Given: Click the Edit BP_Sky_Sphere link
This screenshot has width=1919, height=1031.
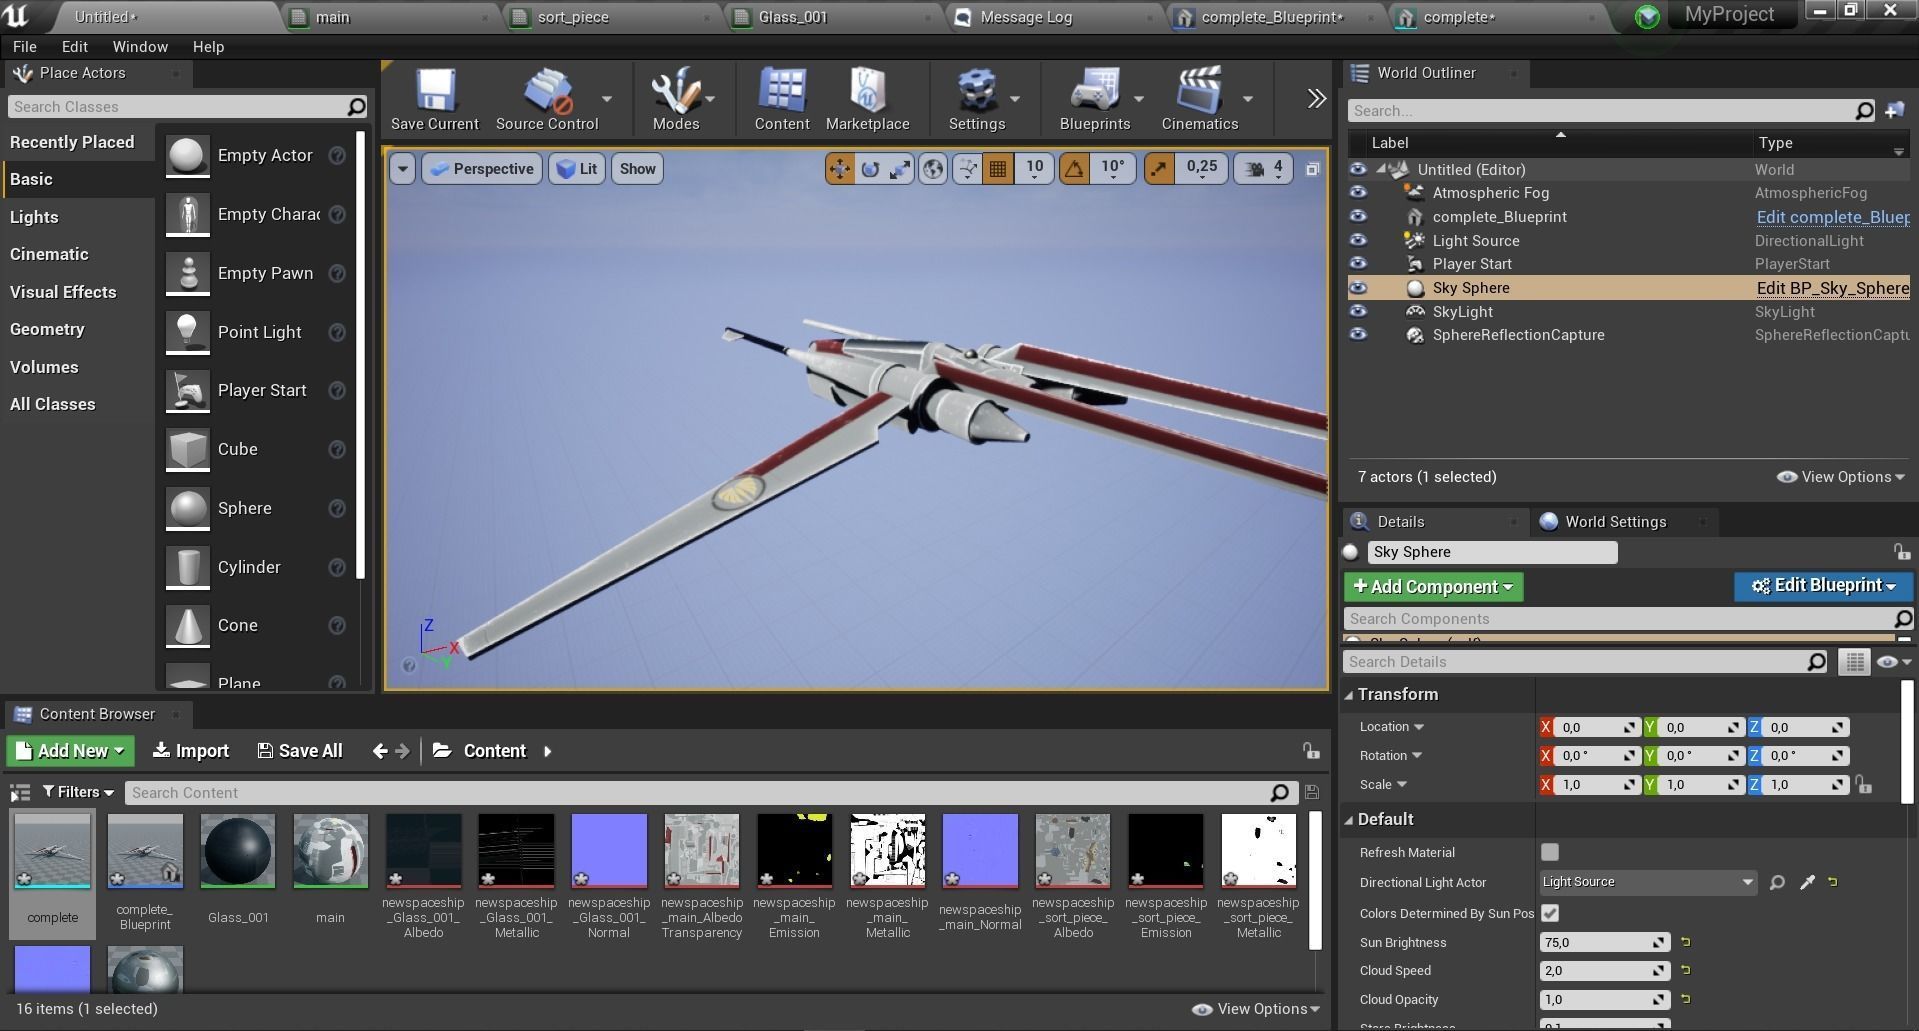Looking at the screenshot, I should (x=1831, y=288).
